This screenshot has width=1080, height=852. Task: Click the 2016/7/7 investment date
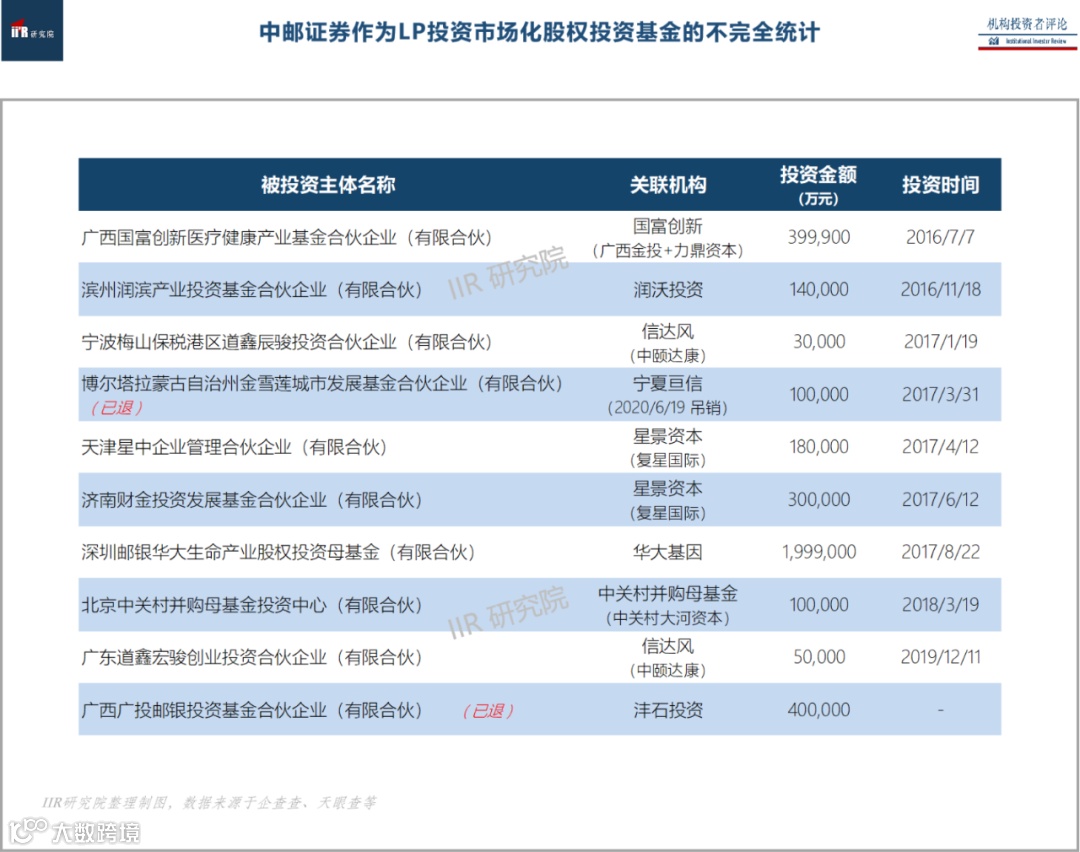pos(940,238)
